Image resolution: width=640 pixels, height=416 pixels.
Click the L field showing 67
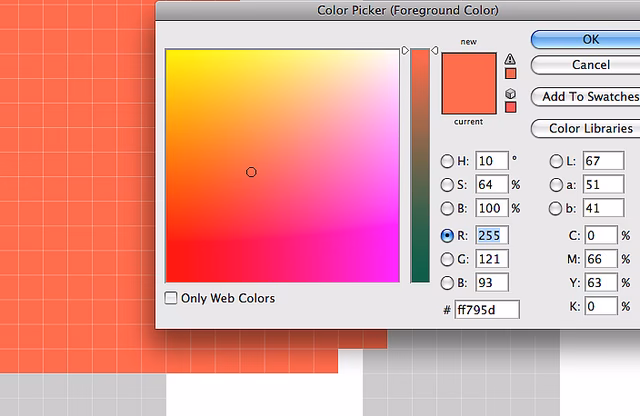click(603, 161)
